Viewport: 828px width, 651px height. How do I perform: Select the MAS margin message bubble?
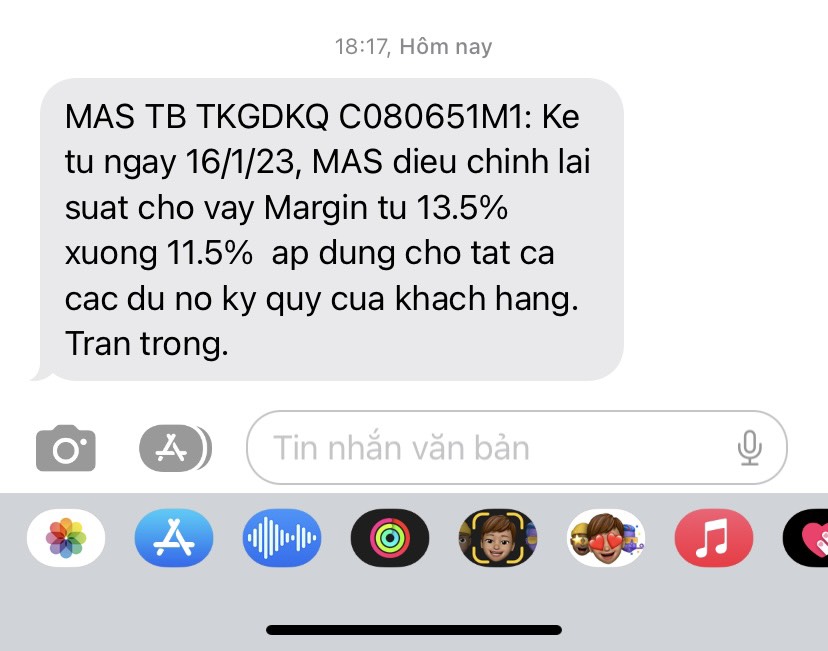[331, 230]
